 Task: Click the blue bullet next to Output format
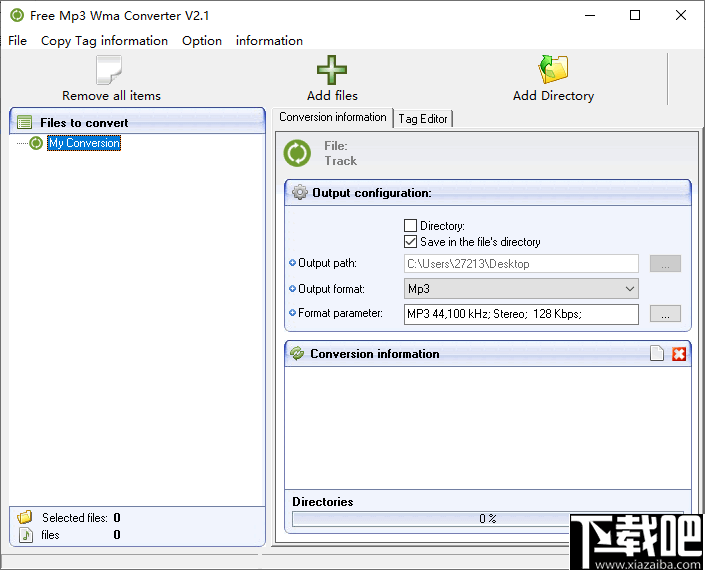pos(292,289)
